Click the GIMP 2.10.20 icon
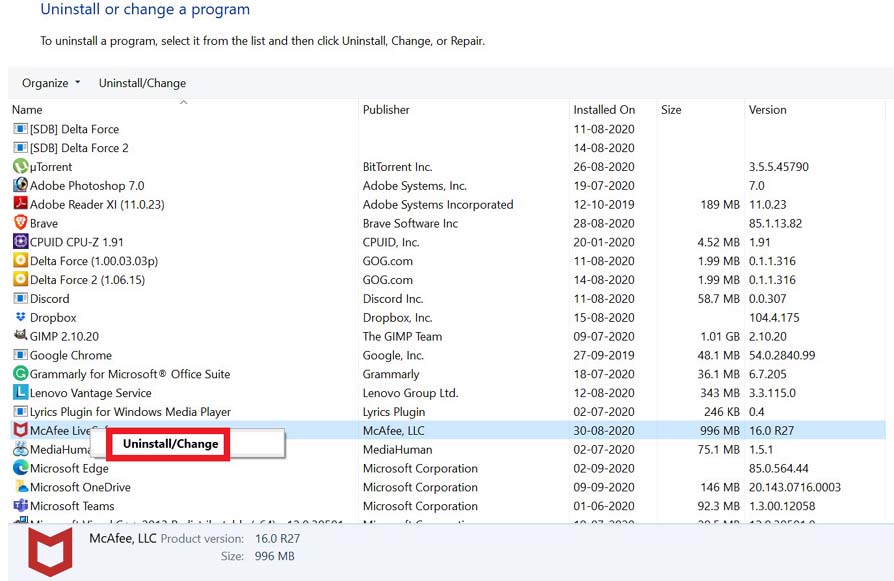 tap(21, 336)
